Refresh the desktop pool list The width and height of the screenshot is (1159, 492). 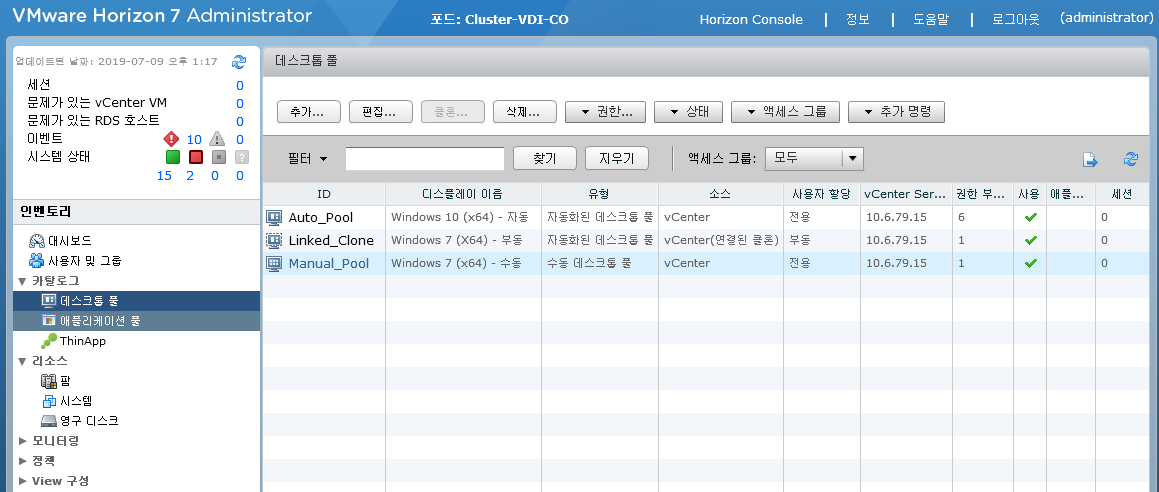[x=1131, y=159]
